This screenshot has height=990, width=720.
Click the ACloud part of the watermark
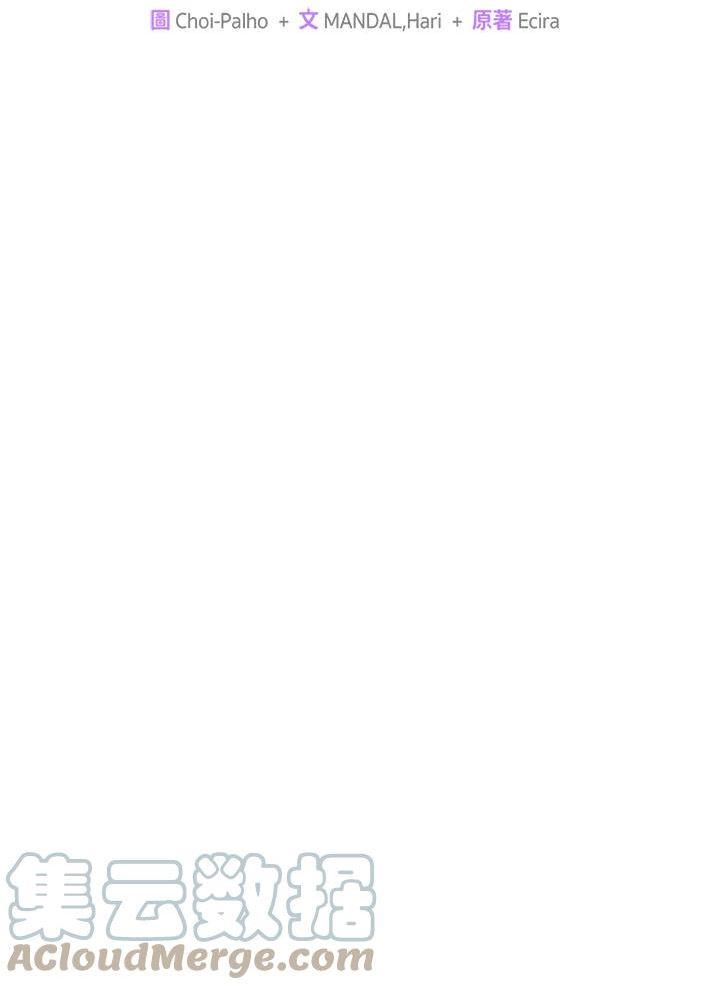click(x=80, y=958)
